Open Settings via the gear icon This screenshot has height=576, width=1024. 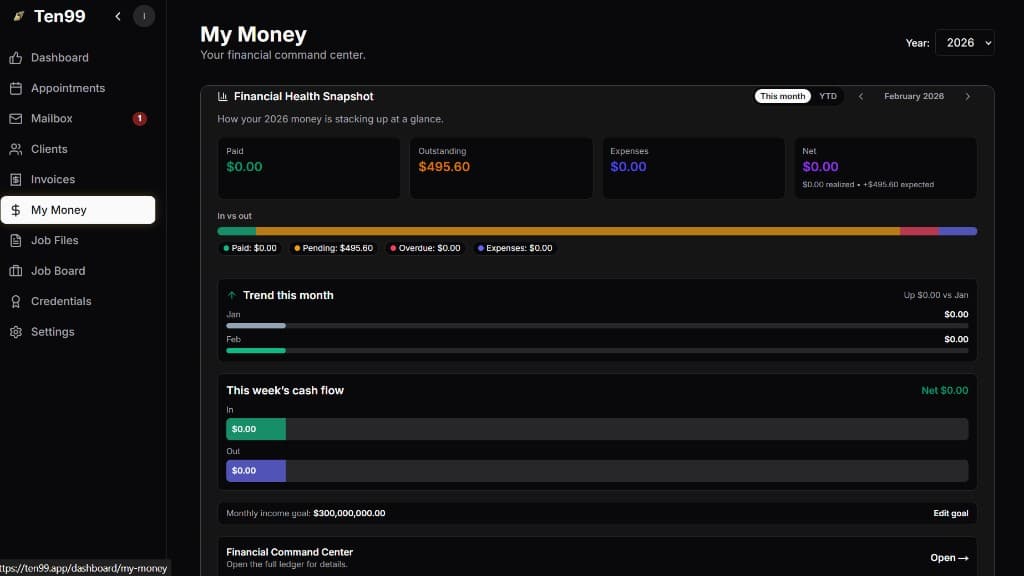15,331
